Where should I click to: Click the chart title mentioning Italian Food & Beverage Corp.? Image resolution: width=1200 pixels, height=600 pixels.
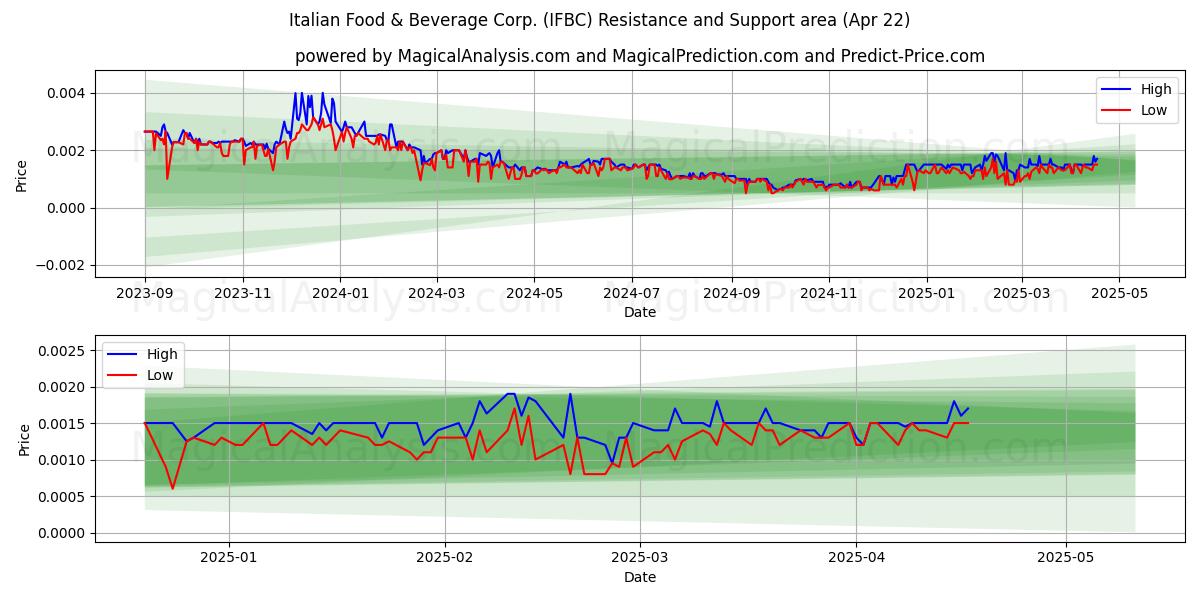pos(599,20)
